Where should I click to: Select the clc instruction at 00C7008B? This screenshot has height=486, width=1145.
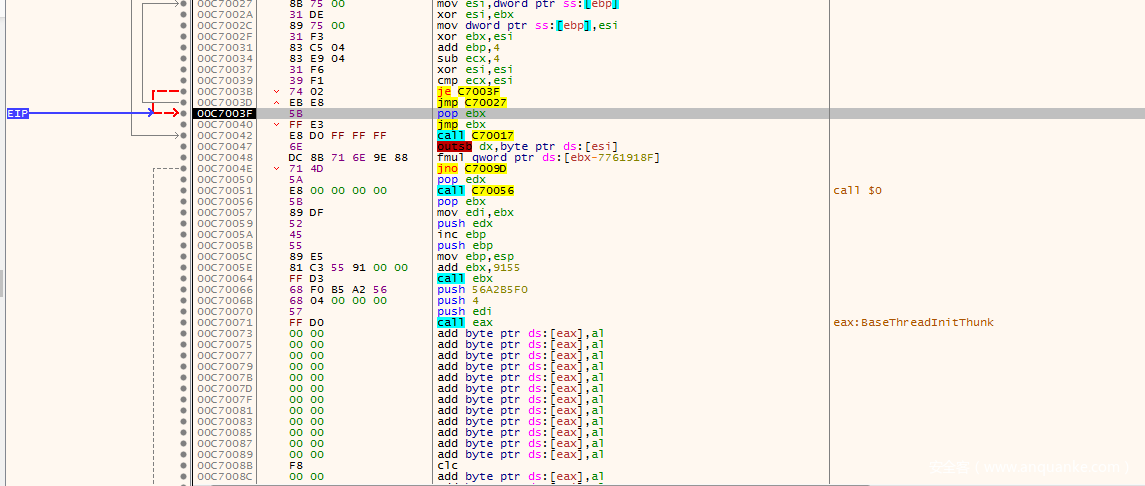447,466
